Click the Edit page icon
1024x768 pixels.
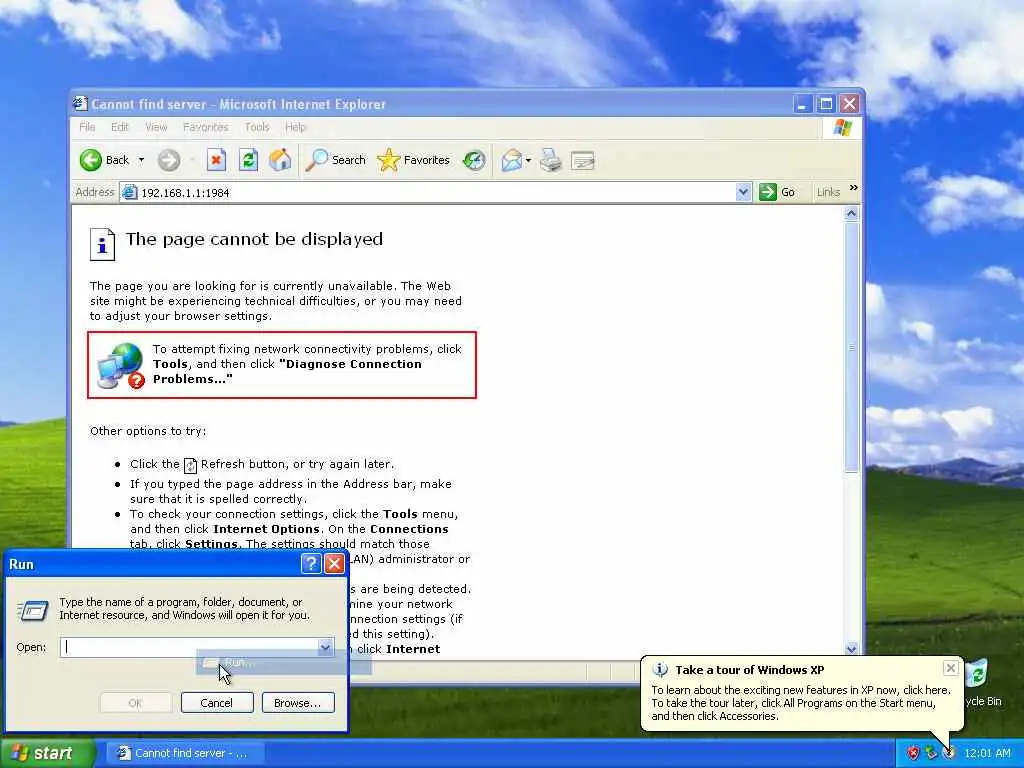click(x=583, y=160)
